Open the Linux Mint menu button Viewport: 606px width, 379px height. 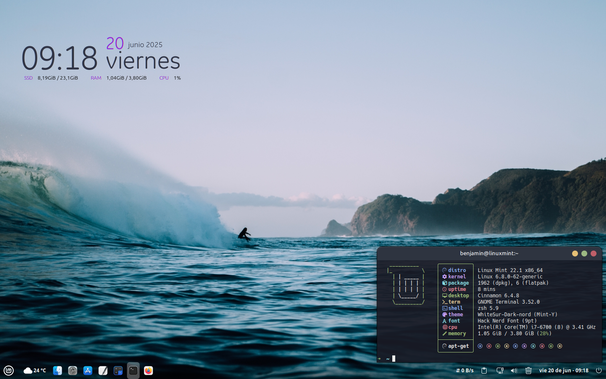[x=9, y=371]
